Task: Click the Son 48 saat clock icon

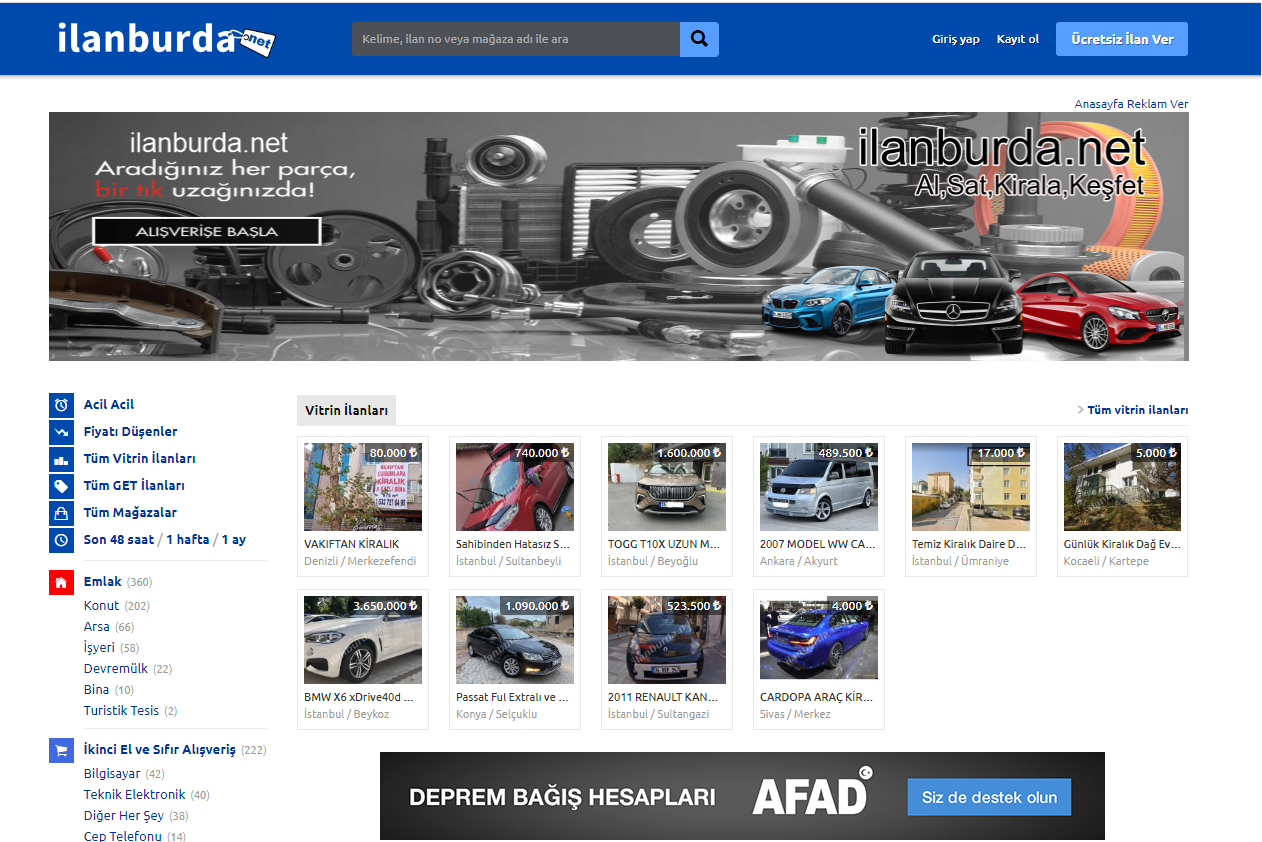Action: coord(61,540)
